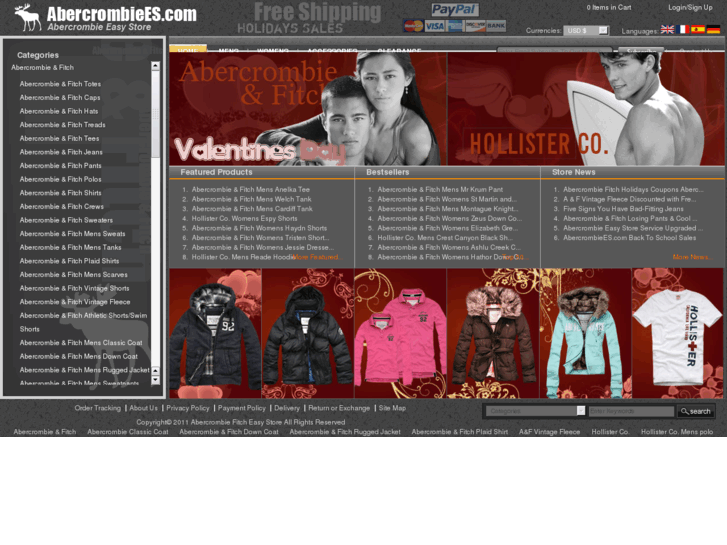Click the PayPal payment logo
This screenshot has height=545, width=727.
pyautogui.click(x=455, y=10)
